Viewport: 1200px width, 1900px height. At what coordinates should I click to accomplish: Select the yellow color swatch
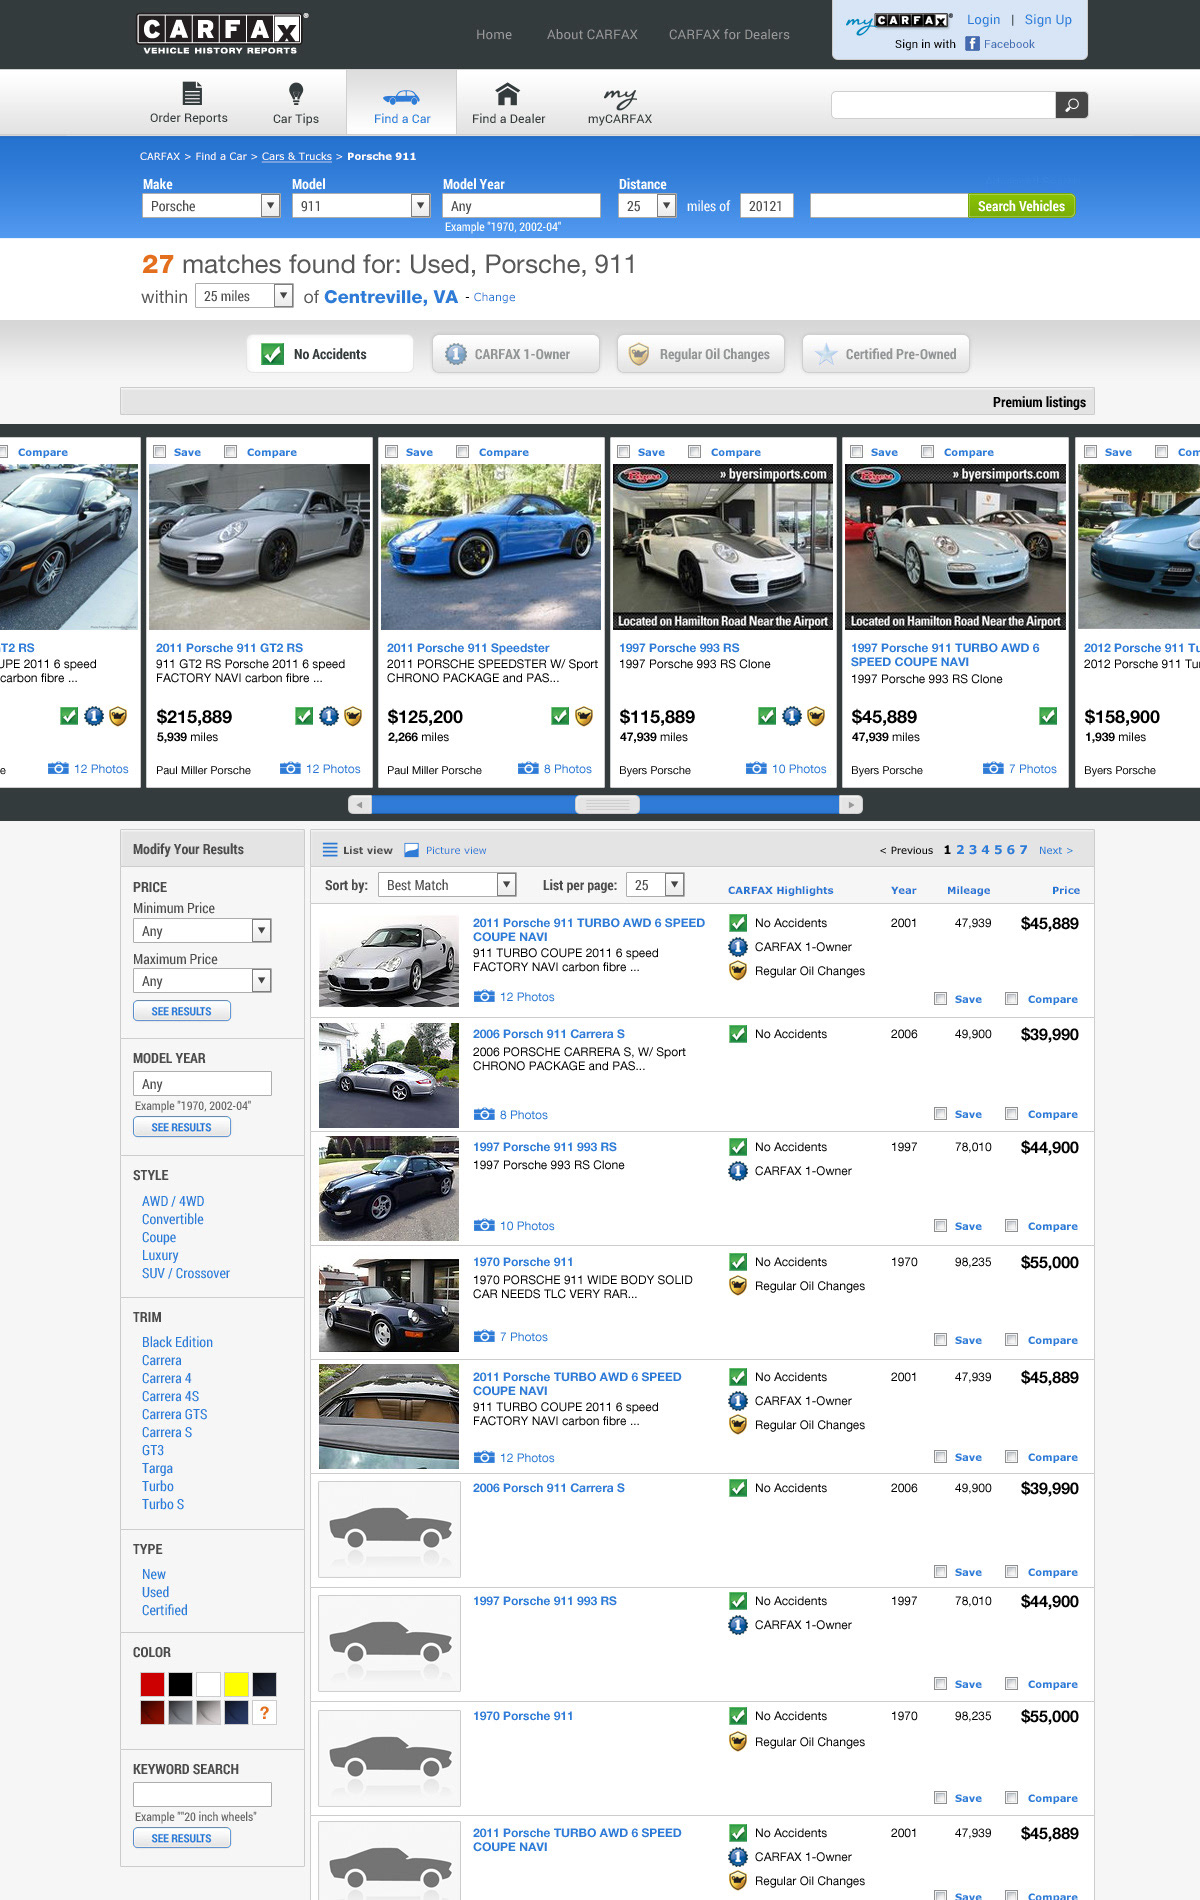pyautogui.click(x=236, y=1684)
